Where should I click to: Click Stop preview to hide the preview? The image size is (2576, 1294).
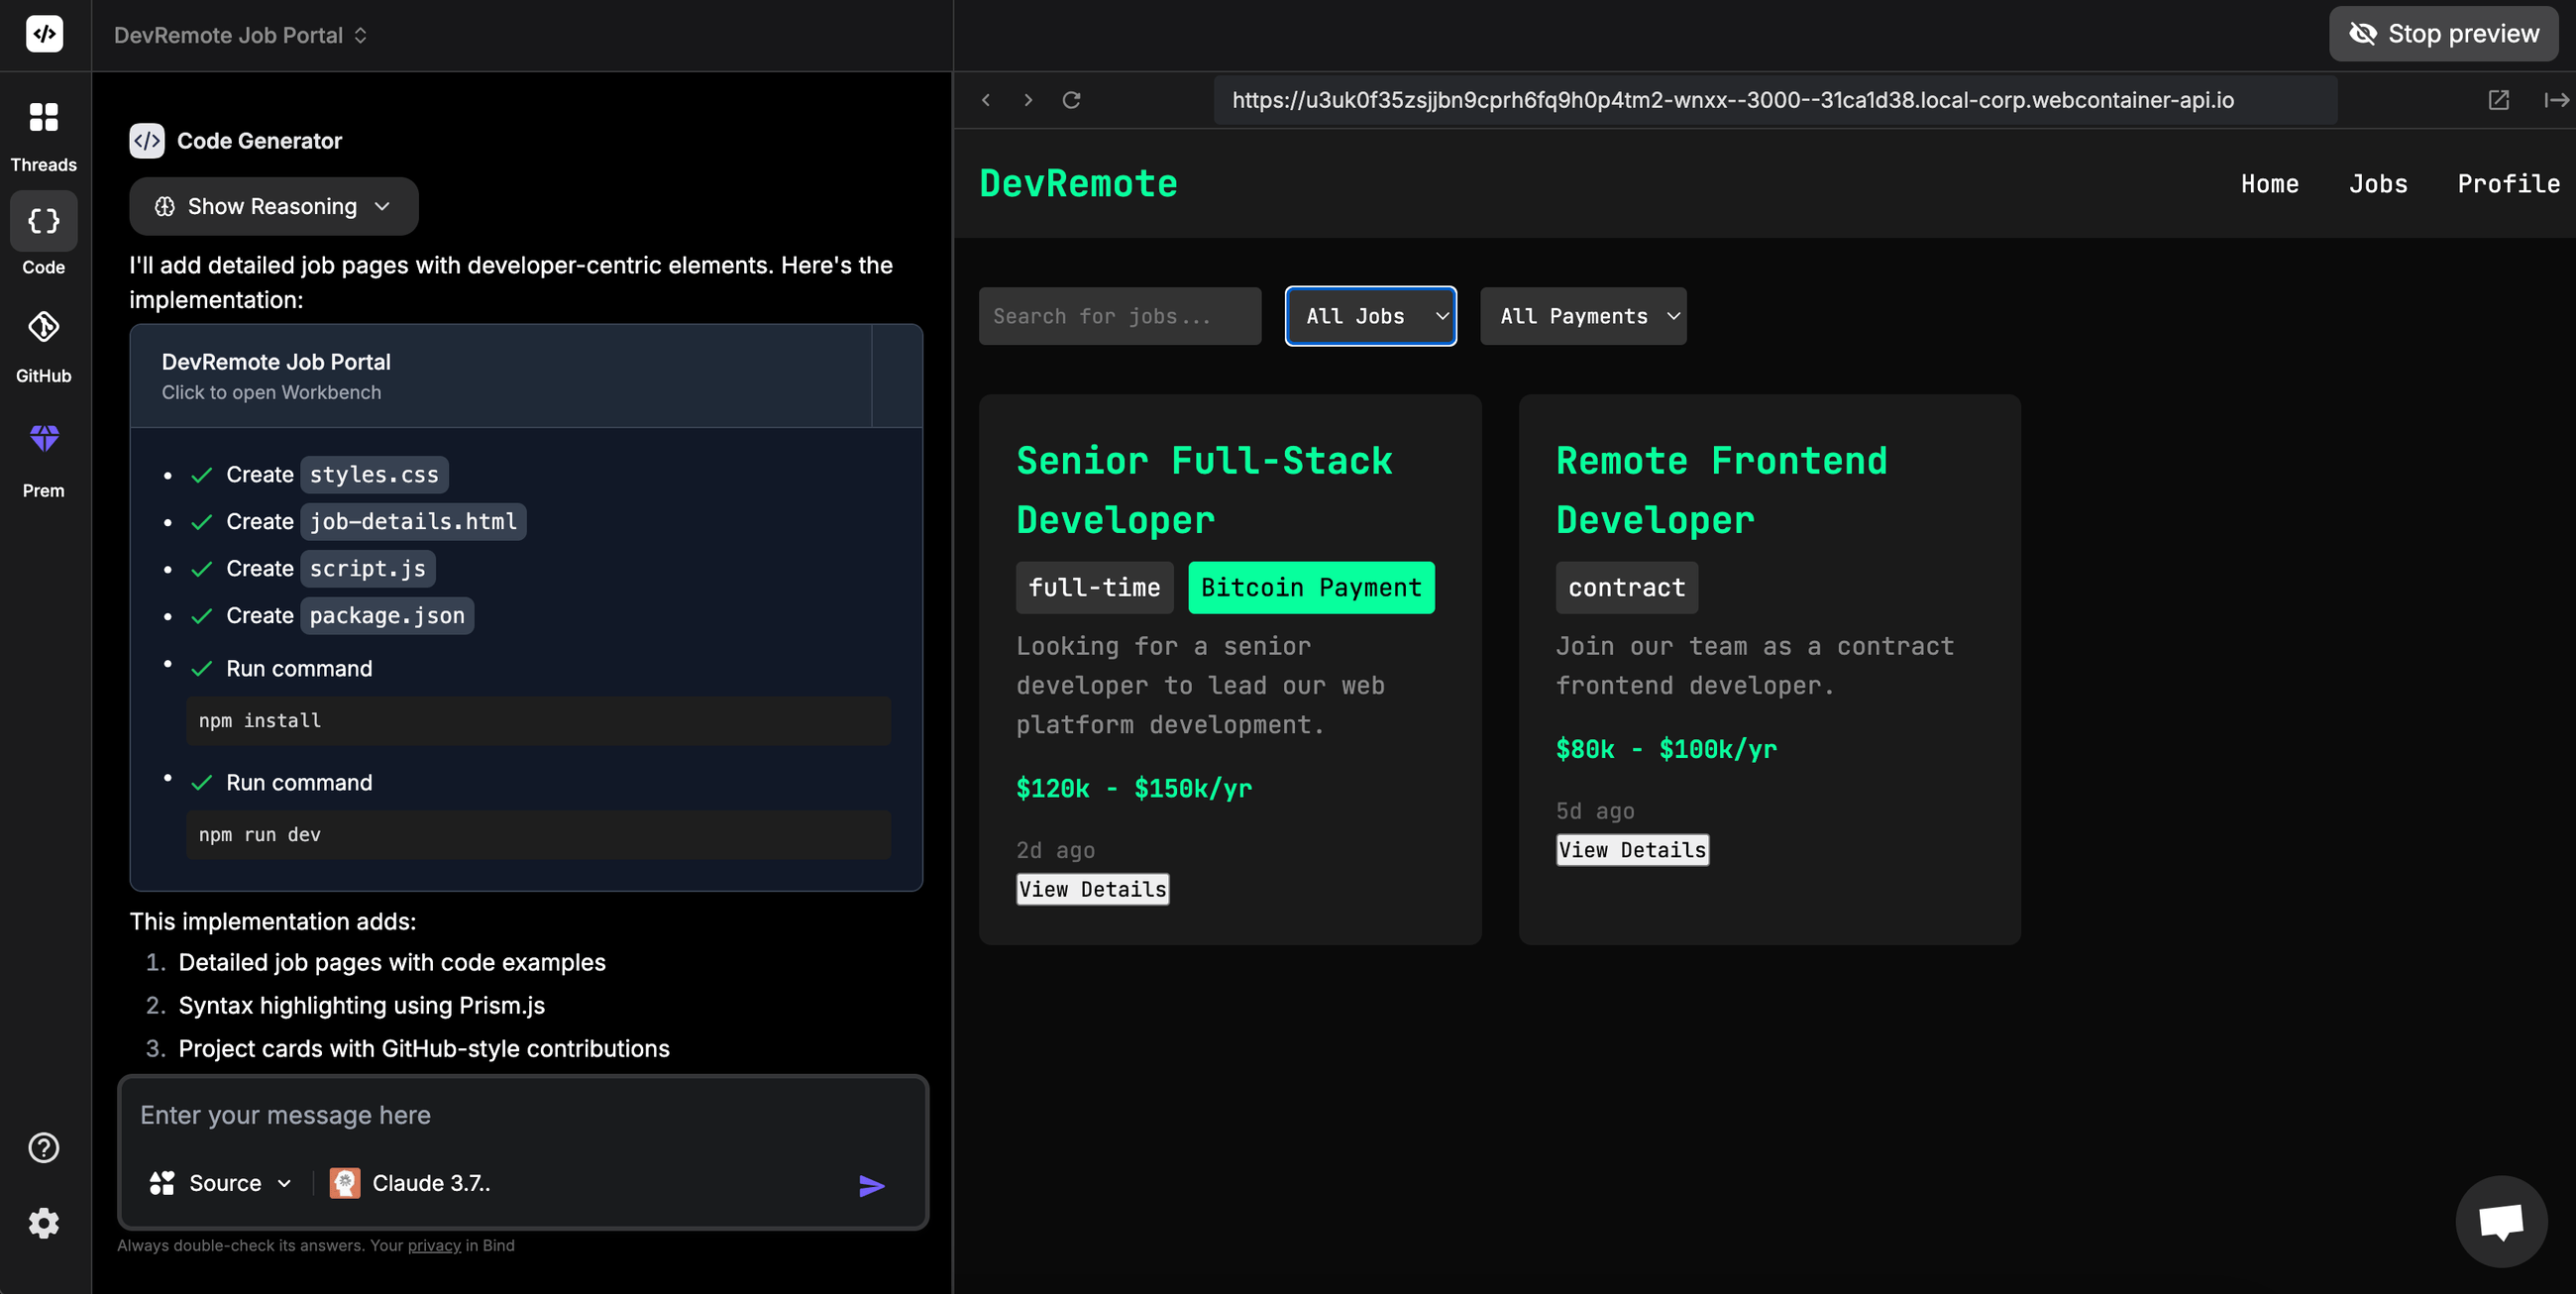point(2442,33)
